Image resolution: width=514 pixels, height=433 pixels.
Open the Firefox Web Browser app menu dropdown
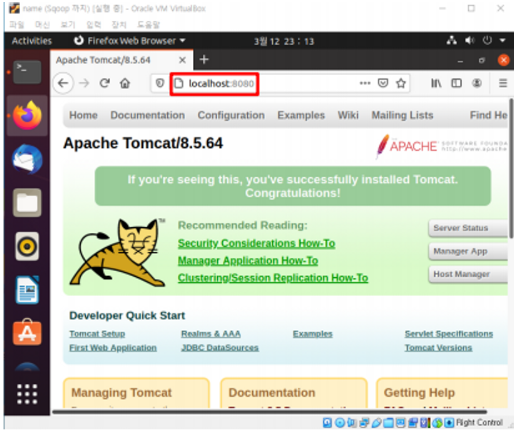129,41
